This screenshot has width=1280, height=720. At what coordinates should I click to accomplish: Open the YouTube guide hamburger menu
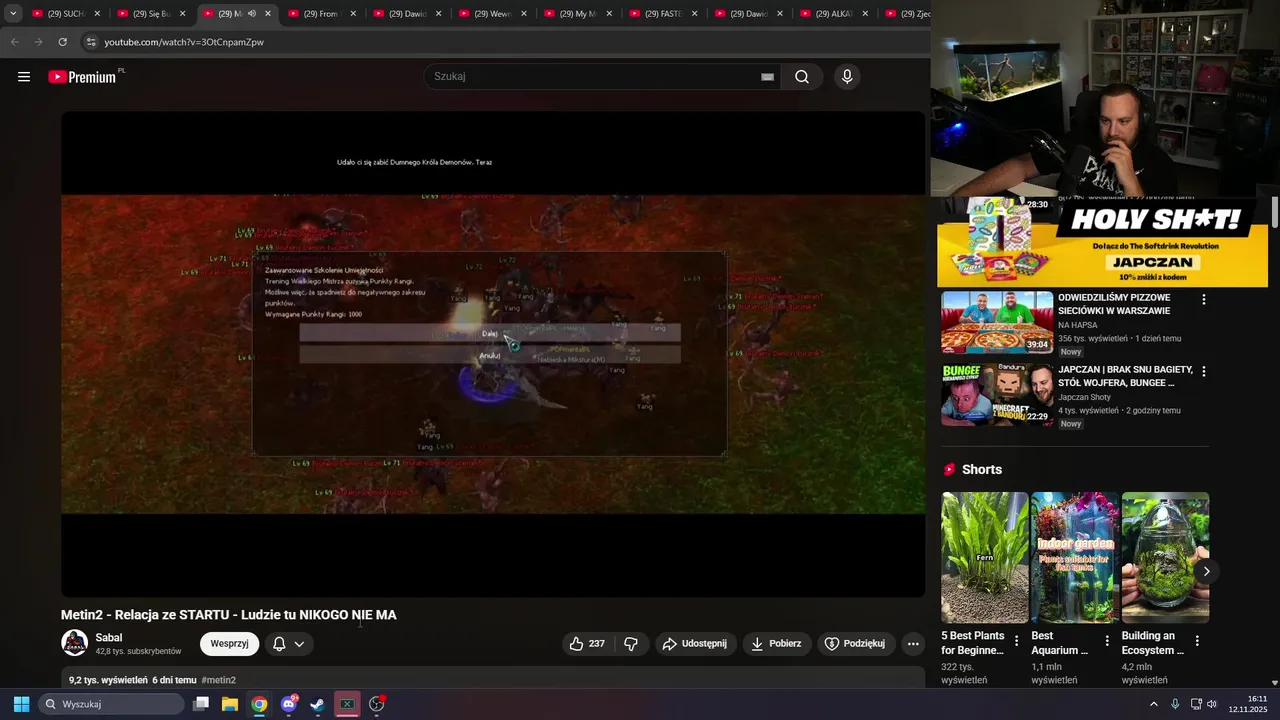pyautogui.click(x=24, y=77)
